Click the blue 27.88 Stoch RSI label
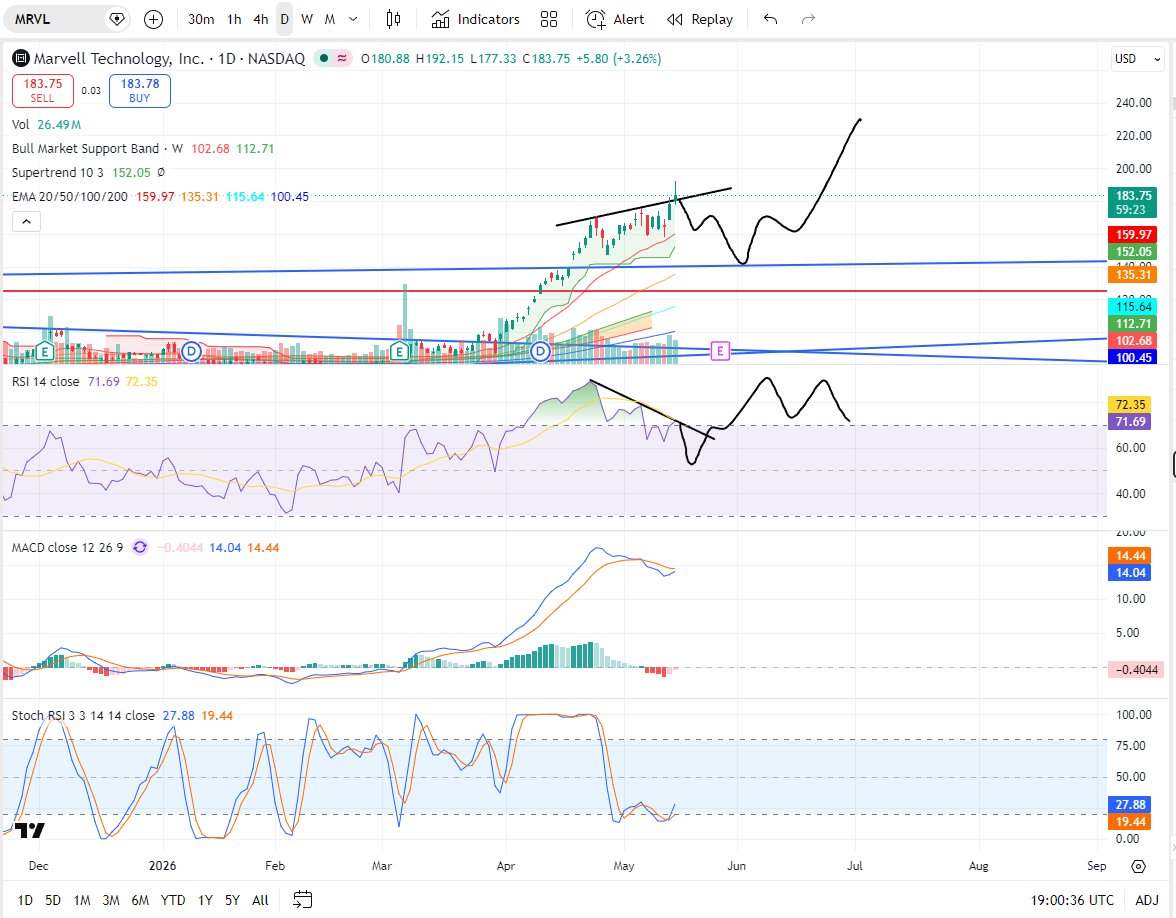This screenshot has height=918, width=1176. point(1130,805)
